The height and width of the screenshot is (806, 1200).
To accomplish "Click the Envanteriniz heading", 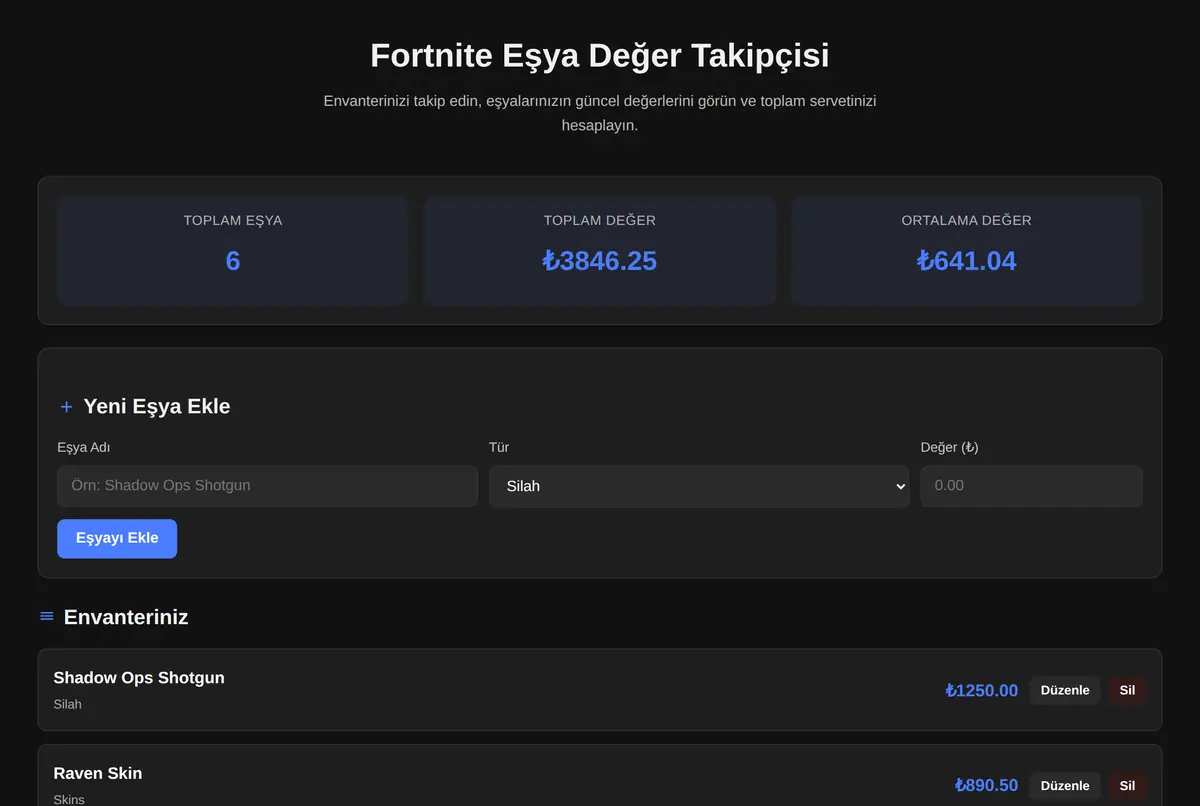I will (126, 617).
